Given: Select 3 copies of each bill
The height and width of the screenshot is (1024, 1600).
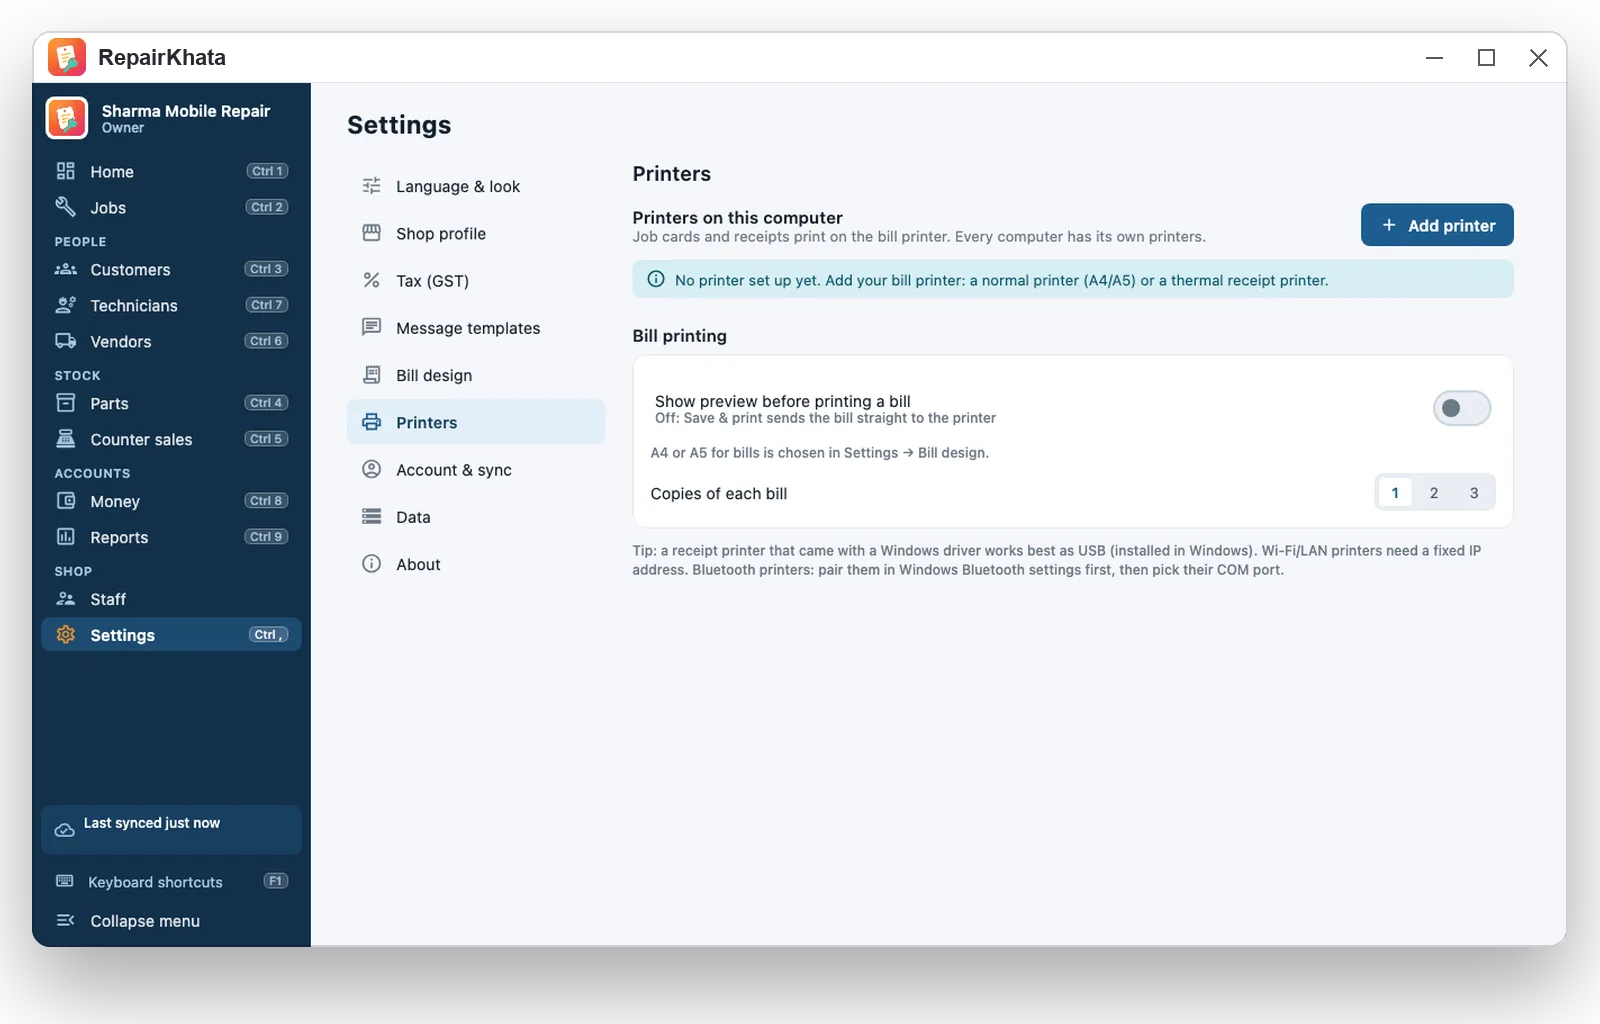Looking at the screenshot, I should coord(1474,493).
